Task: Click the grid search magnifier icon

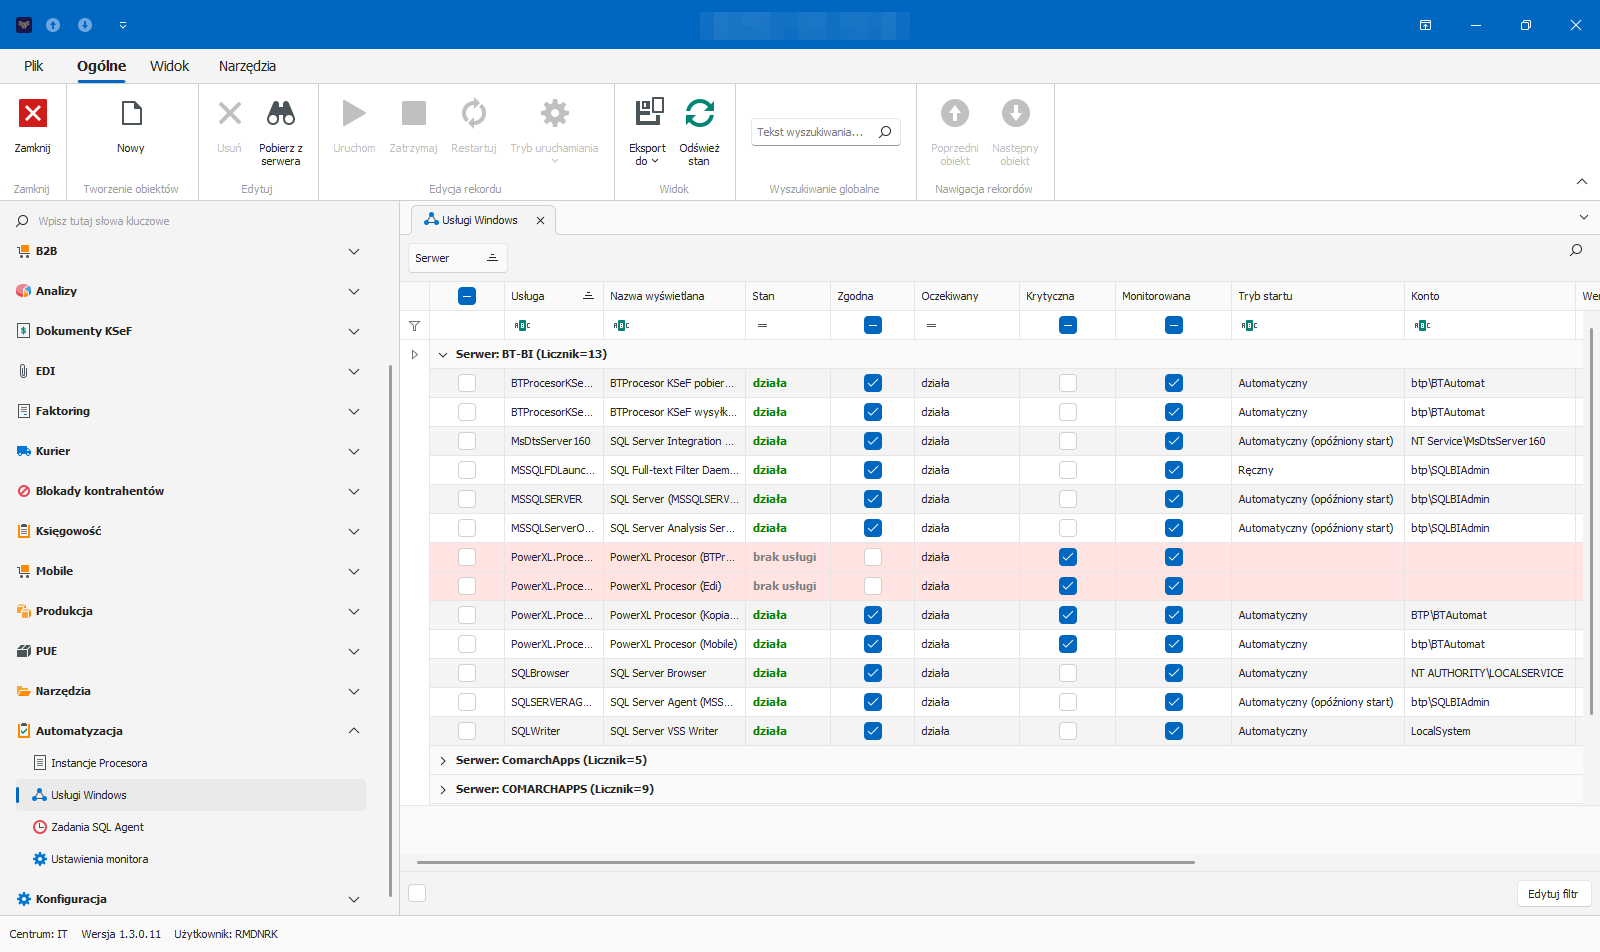Action: point(1576,250)
